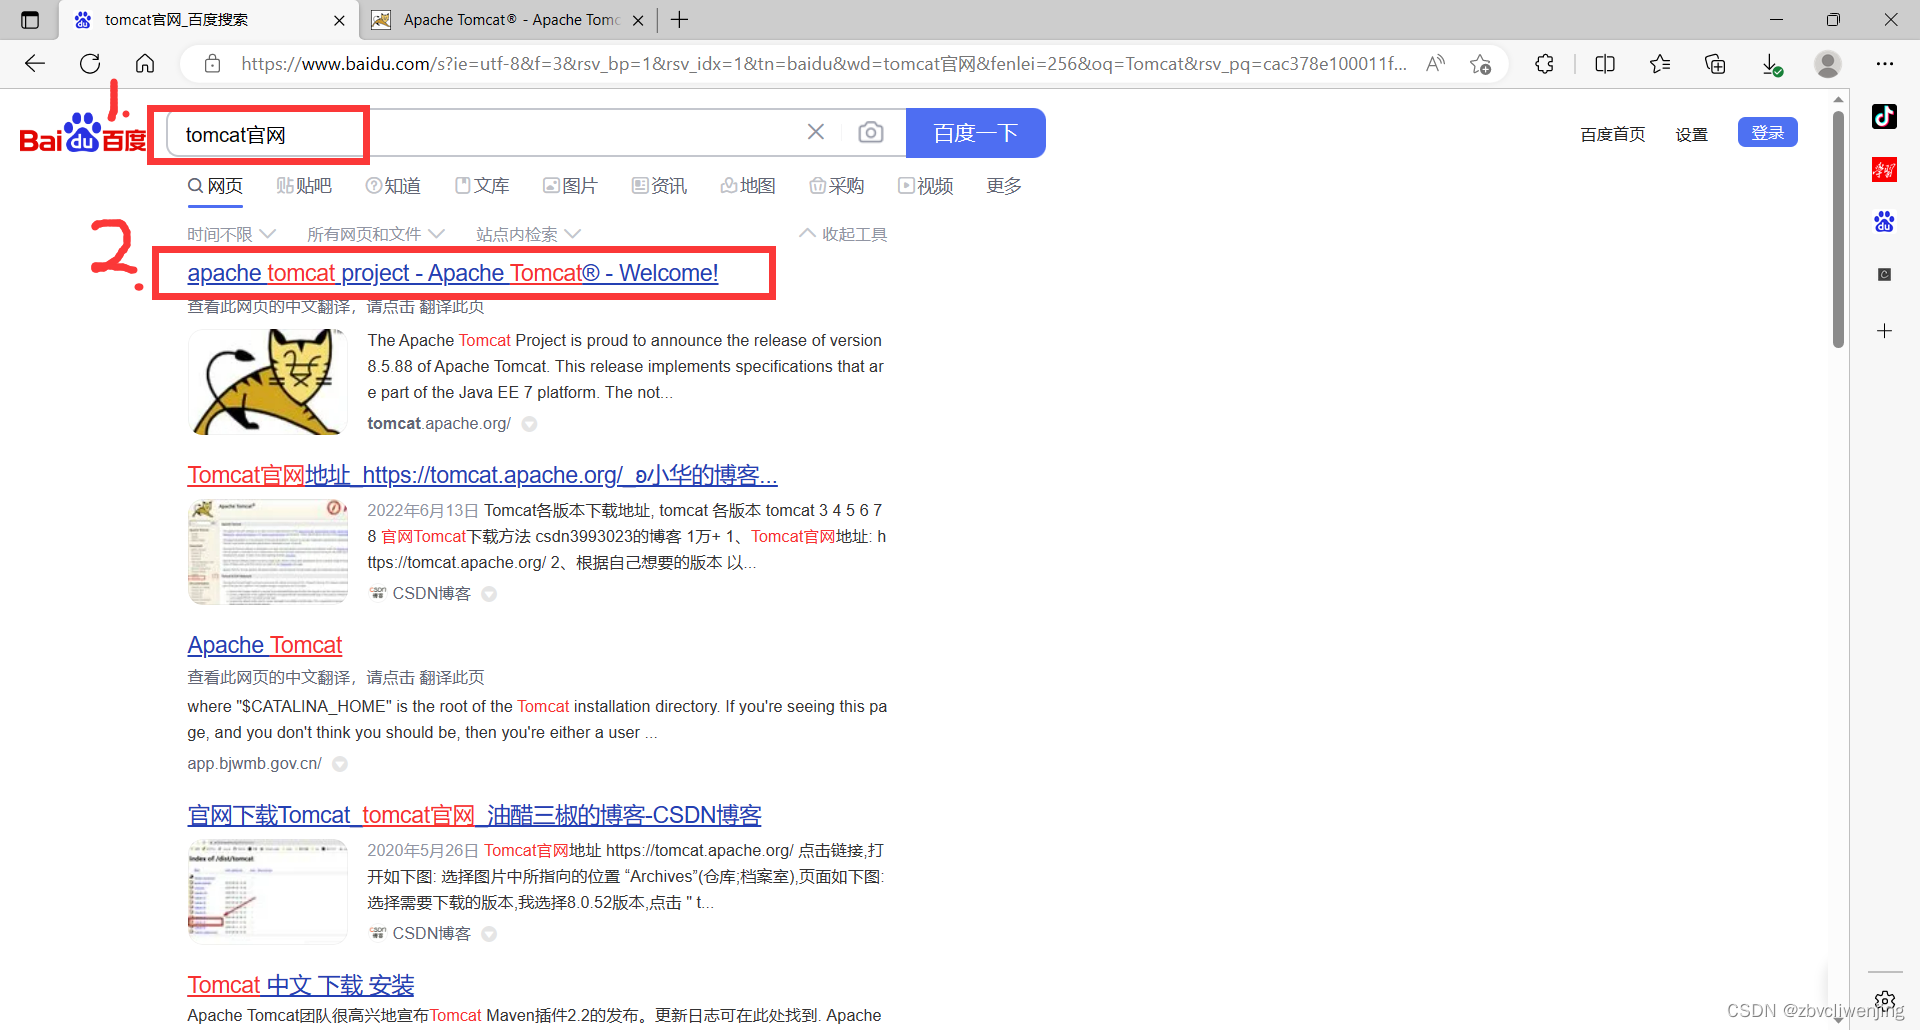Open 官网下载Tomcat CSDN博客 result
The width and height of the screenshot is (1920, 1030).
click(474, 815)
